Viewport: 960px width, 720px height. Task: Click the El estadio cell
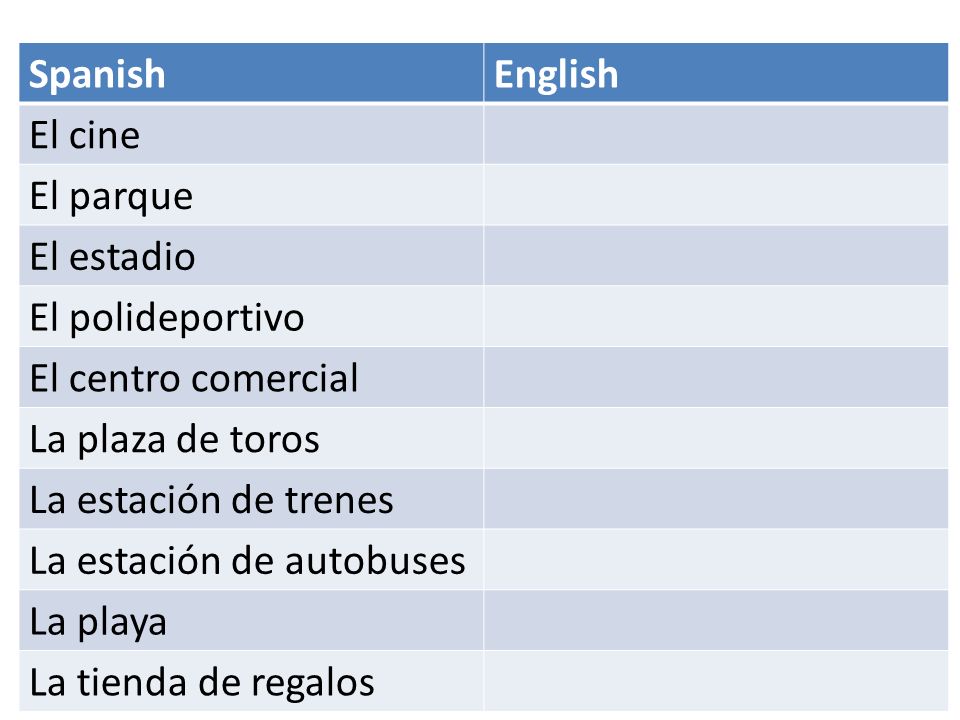251,256
